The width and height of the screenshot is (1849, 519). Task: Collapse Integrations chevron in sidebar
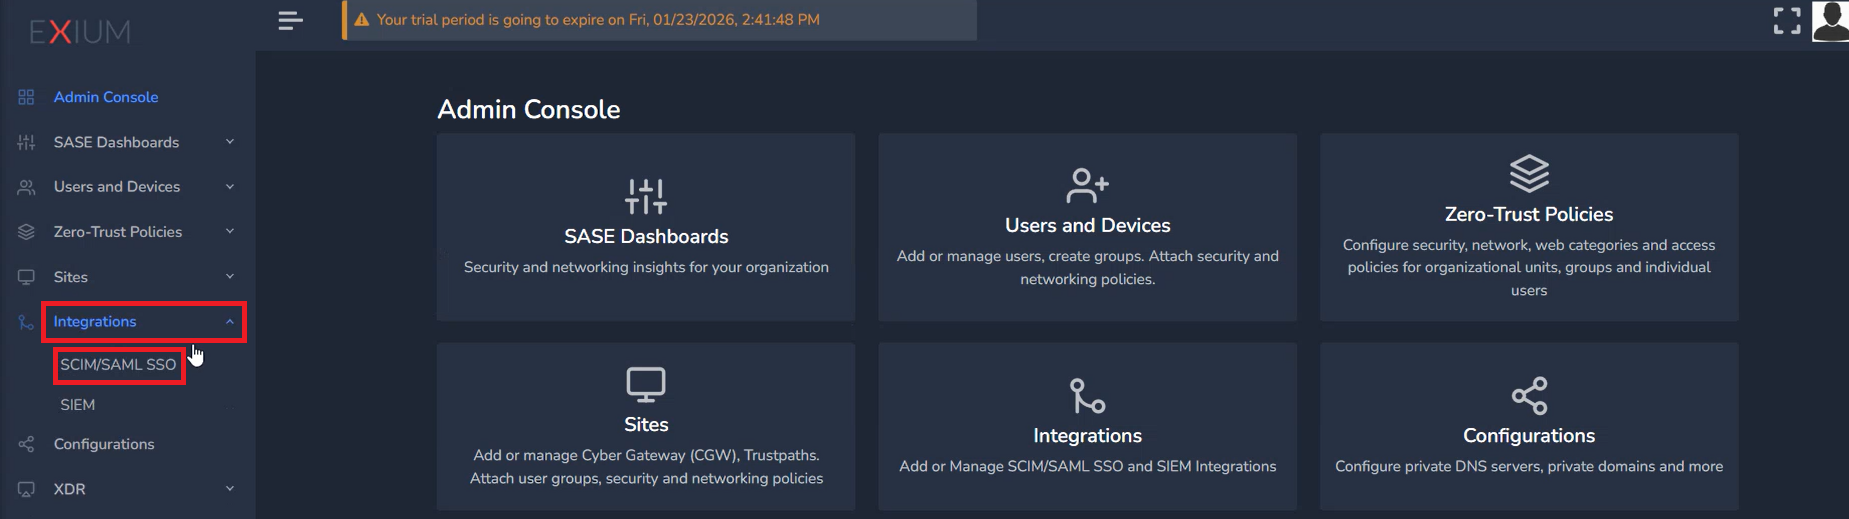tap(230, 322)
